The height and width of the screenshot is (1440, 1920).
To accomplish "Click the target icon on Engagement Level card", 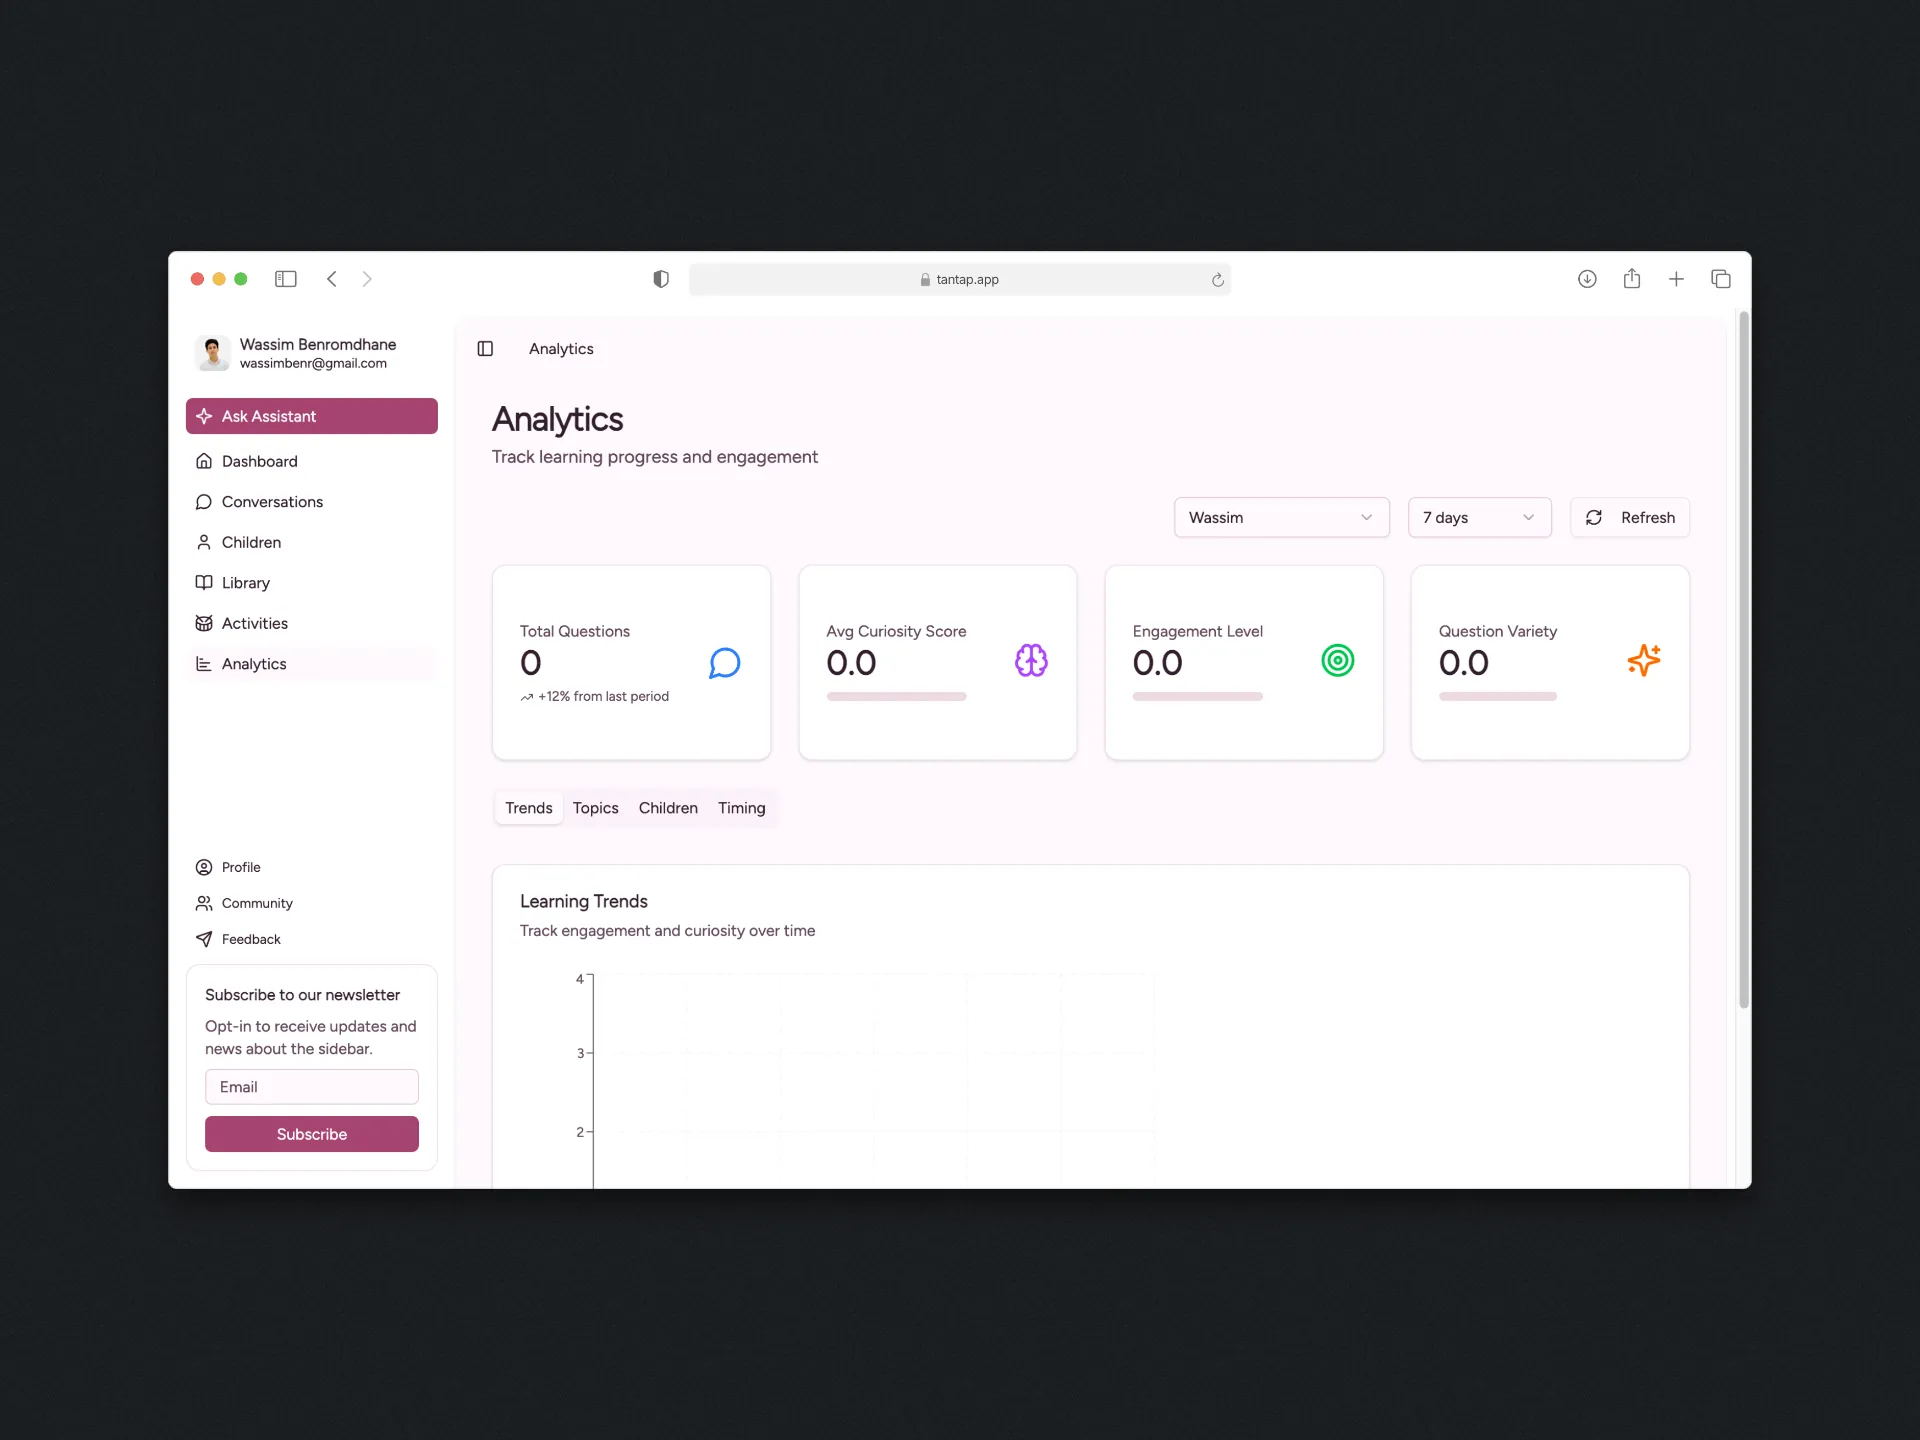I will pyautogui.click(x=1338, y=660).
